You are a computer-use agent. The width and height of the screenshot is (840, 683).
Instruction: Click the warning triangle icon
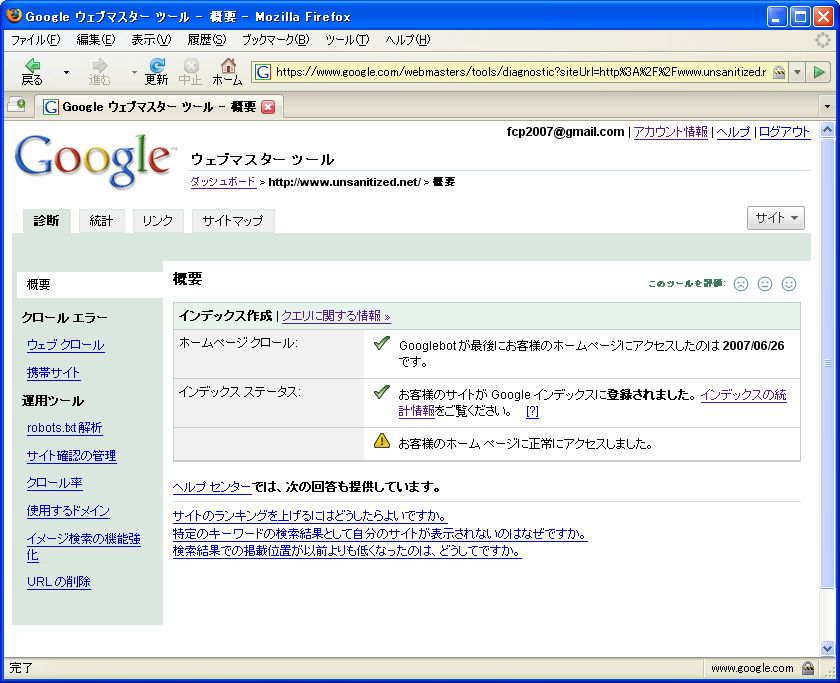tap(381, 441)
